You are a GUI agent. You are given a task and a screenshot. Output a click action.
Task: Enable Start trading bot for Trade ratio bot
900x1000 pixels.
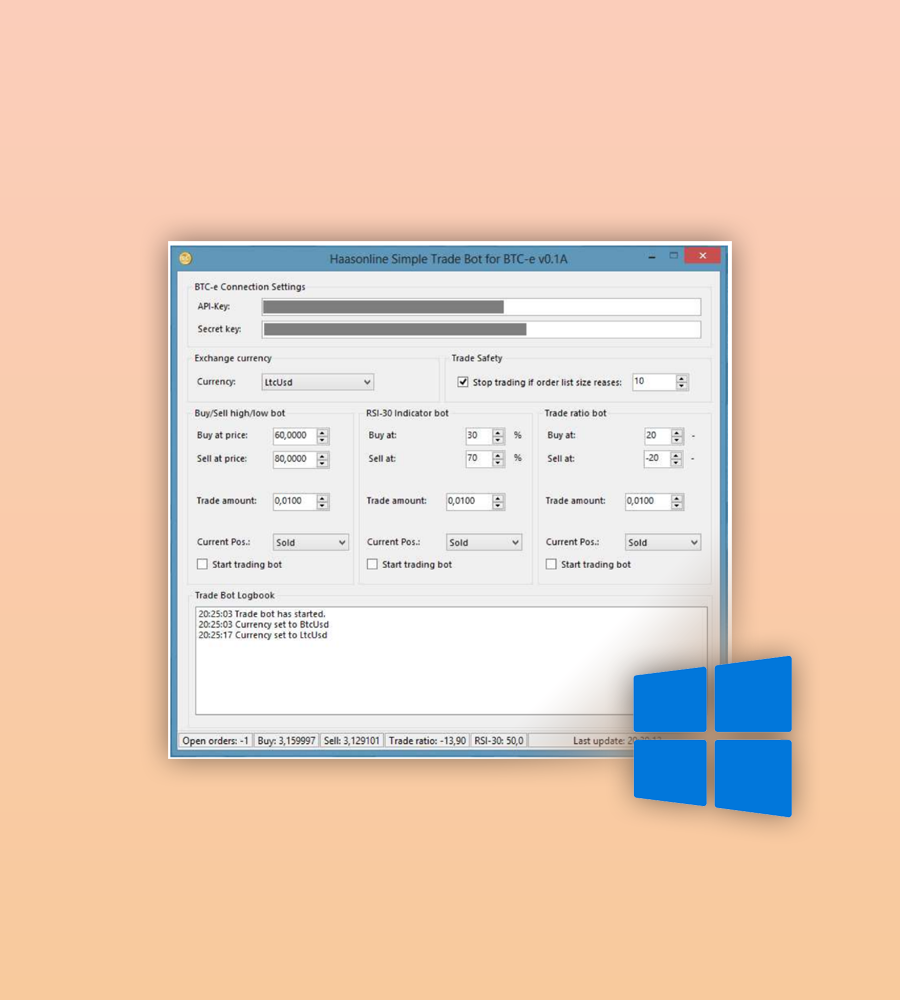[x=551, y=564]
